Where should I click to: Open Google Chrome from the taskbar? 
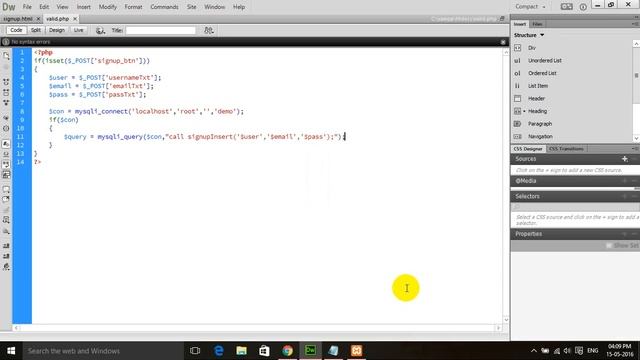287,351
